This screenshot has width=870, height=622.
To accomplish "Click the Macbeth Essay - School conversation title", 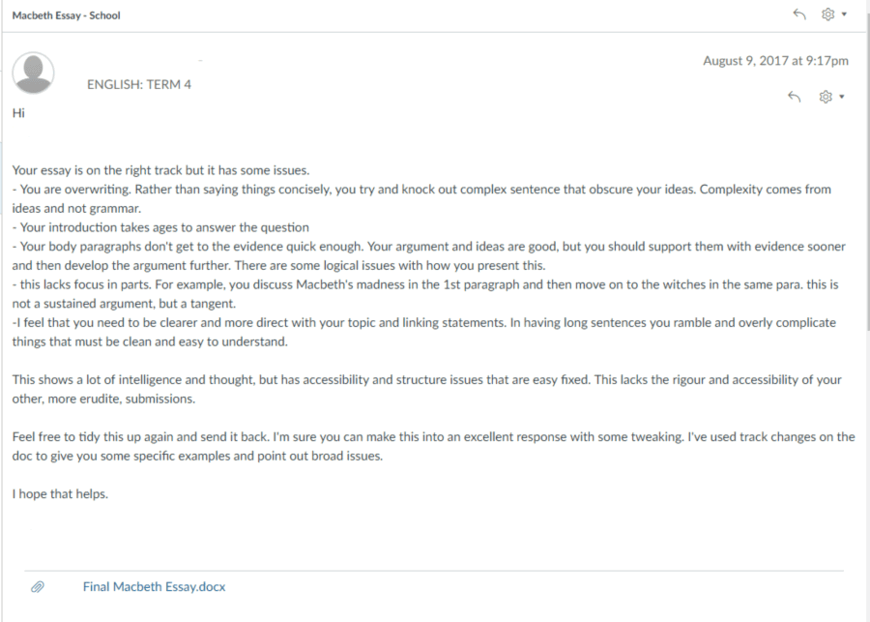I will click(x=66, y=16).
